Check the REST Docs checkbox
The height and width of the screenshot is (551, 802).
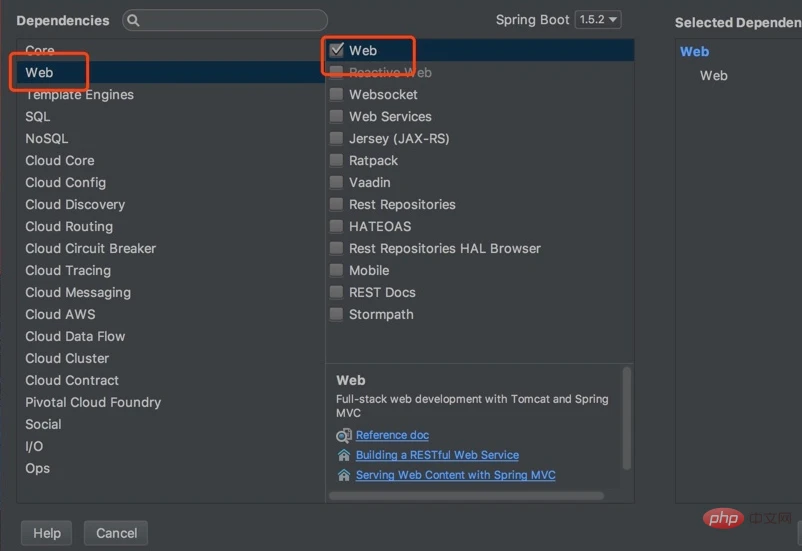tap(337, 292)
